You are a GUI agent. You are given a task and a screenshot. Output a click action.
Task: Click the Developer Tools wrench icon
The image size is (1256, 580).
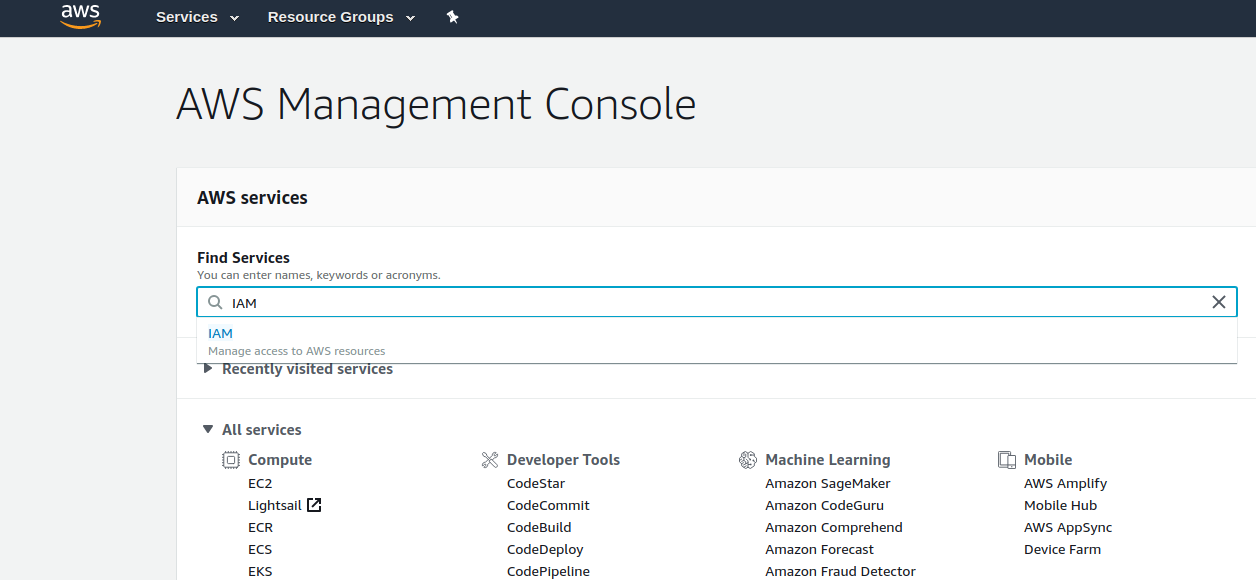tap(490, 460)
